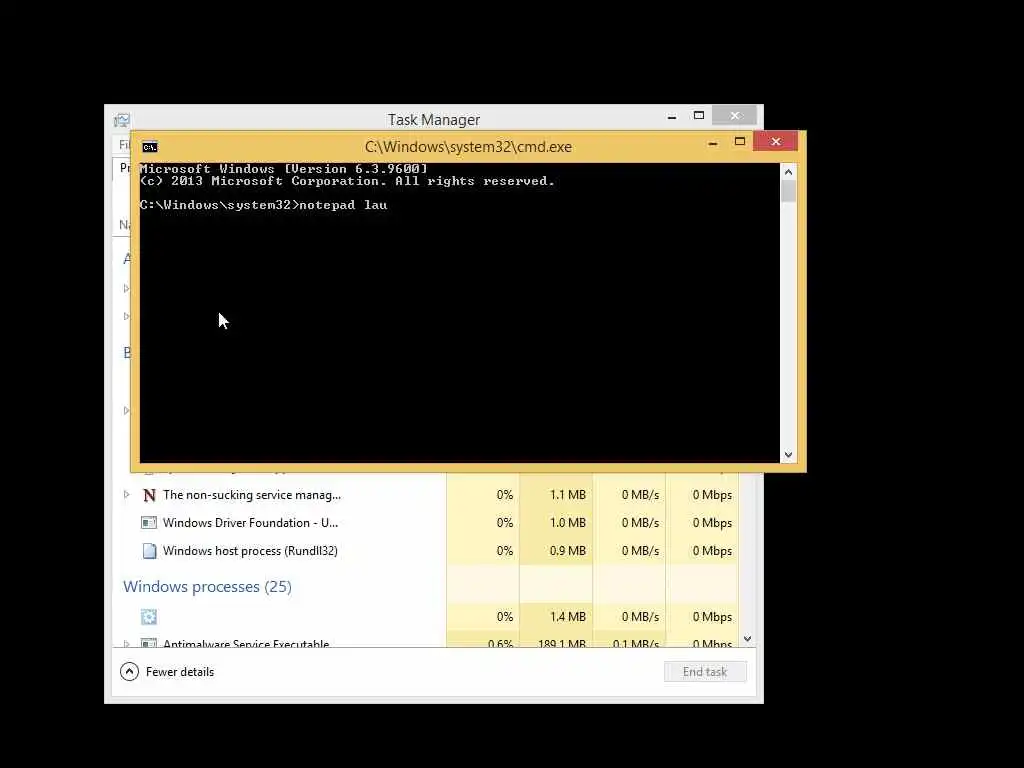This screenshot has width=1024, height=768.
Task: Click the End task button
Action: coord(705,671)
